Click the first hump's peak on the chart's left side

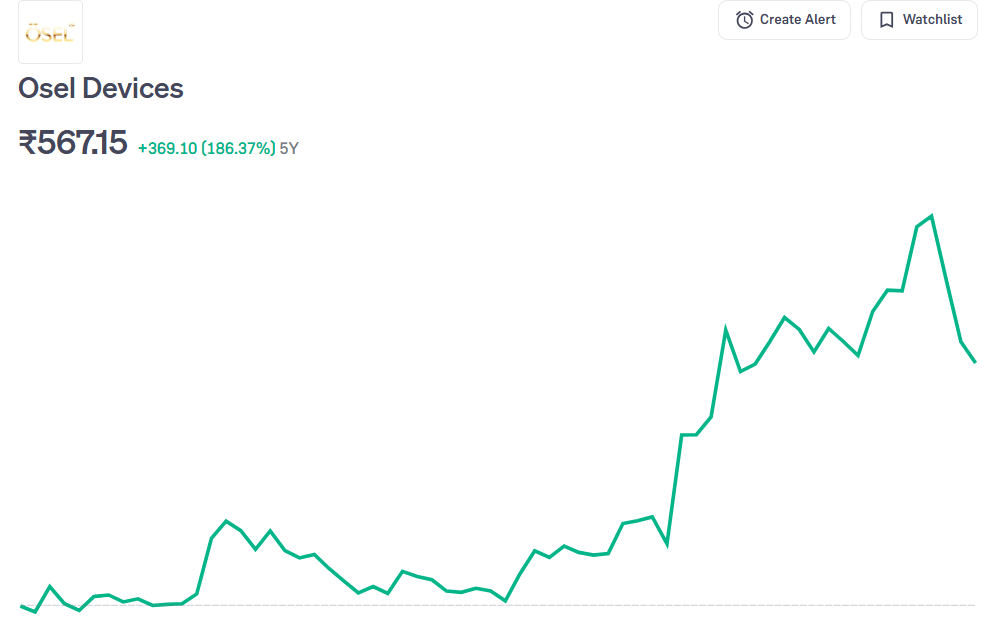click(x=227, y=521)
